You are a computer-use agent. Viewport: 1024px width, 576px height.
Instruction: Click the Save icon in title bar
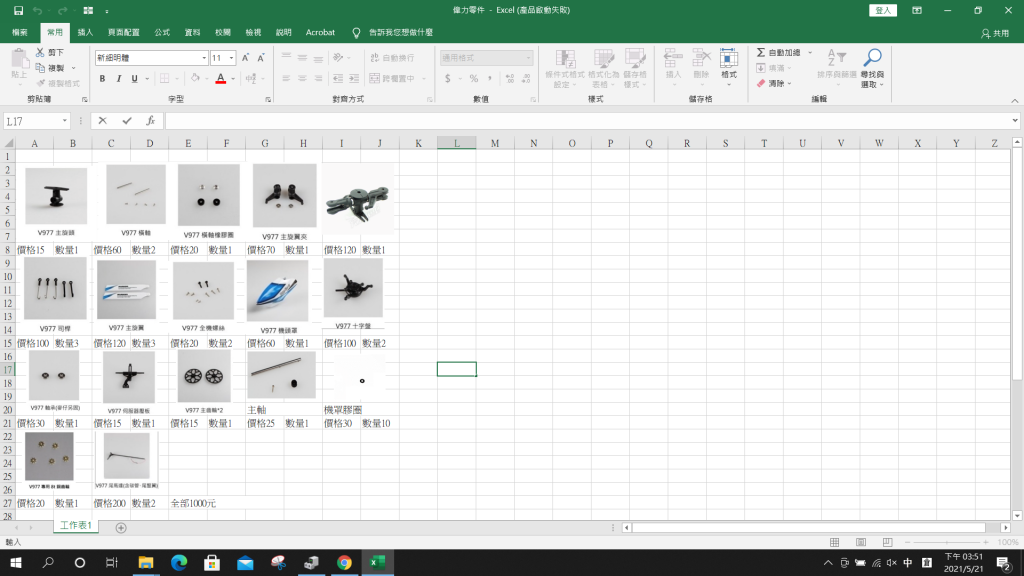(x=18, y=10)
